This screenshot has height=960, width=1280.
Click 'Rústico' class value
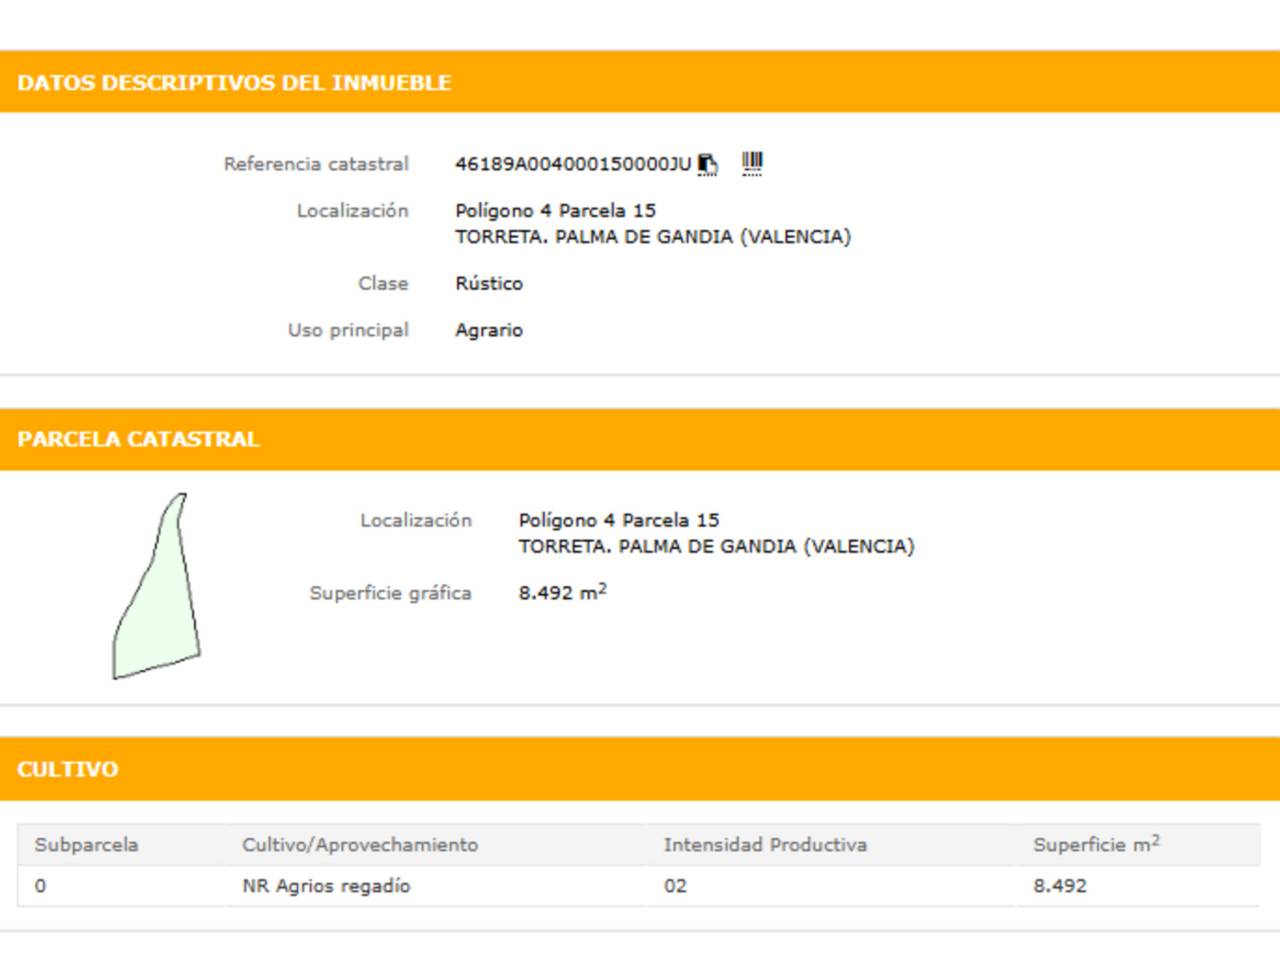point(489,284)
